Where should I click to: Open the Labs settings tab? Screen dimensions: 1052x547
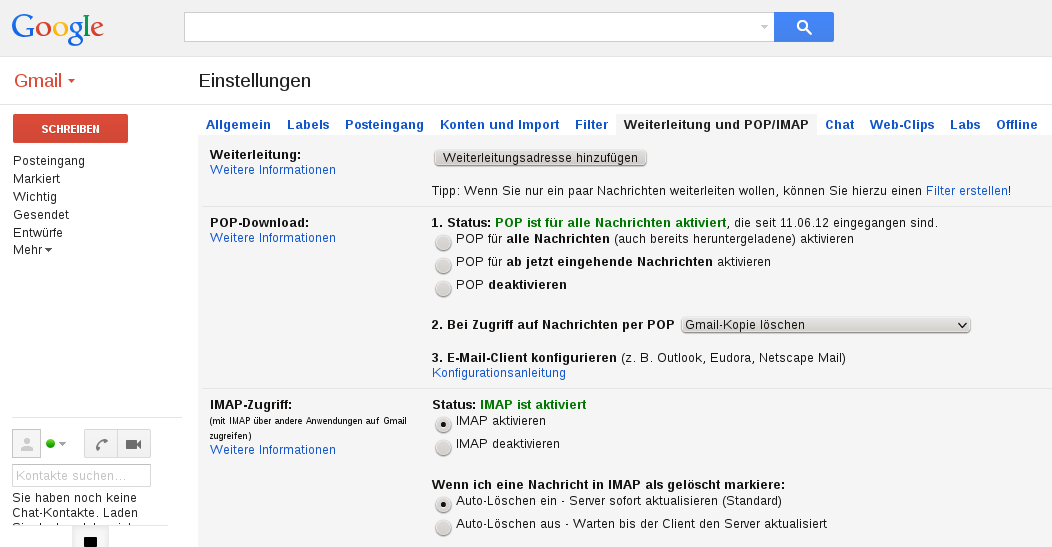(965, 125)
